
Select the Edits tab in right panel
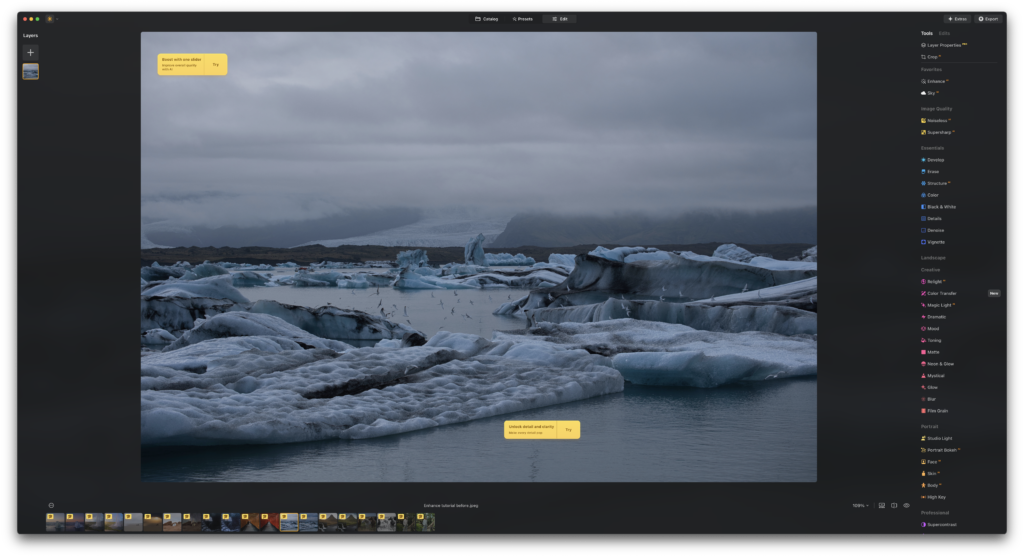(x=944, y=33)
